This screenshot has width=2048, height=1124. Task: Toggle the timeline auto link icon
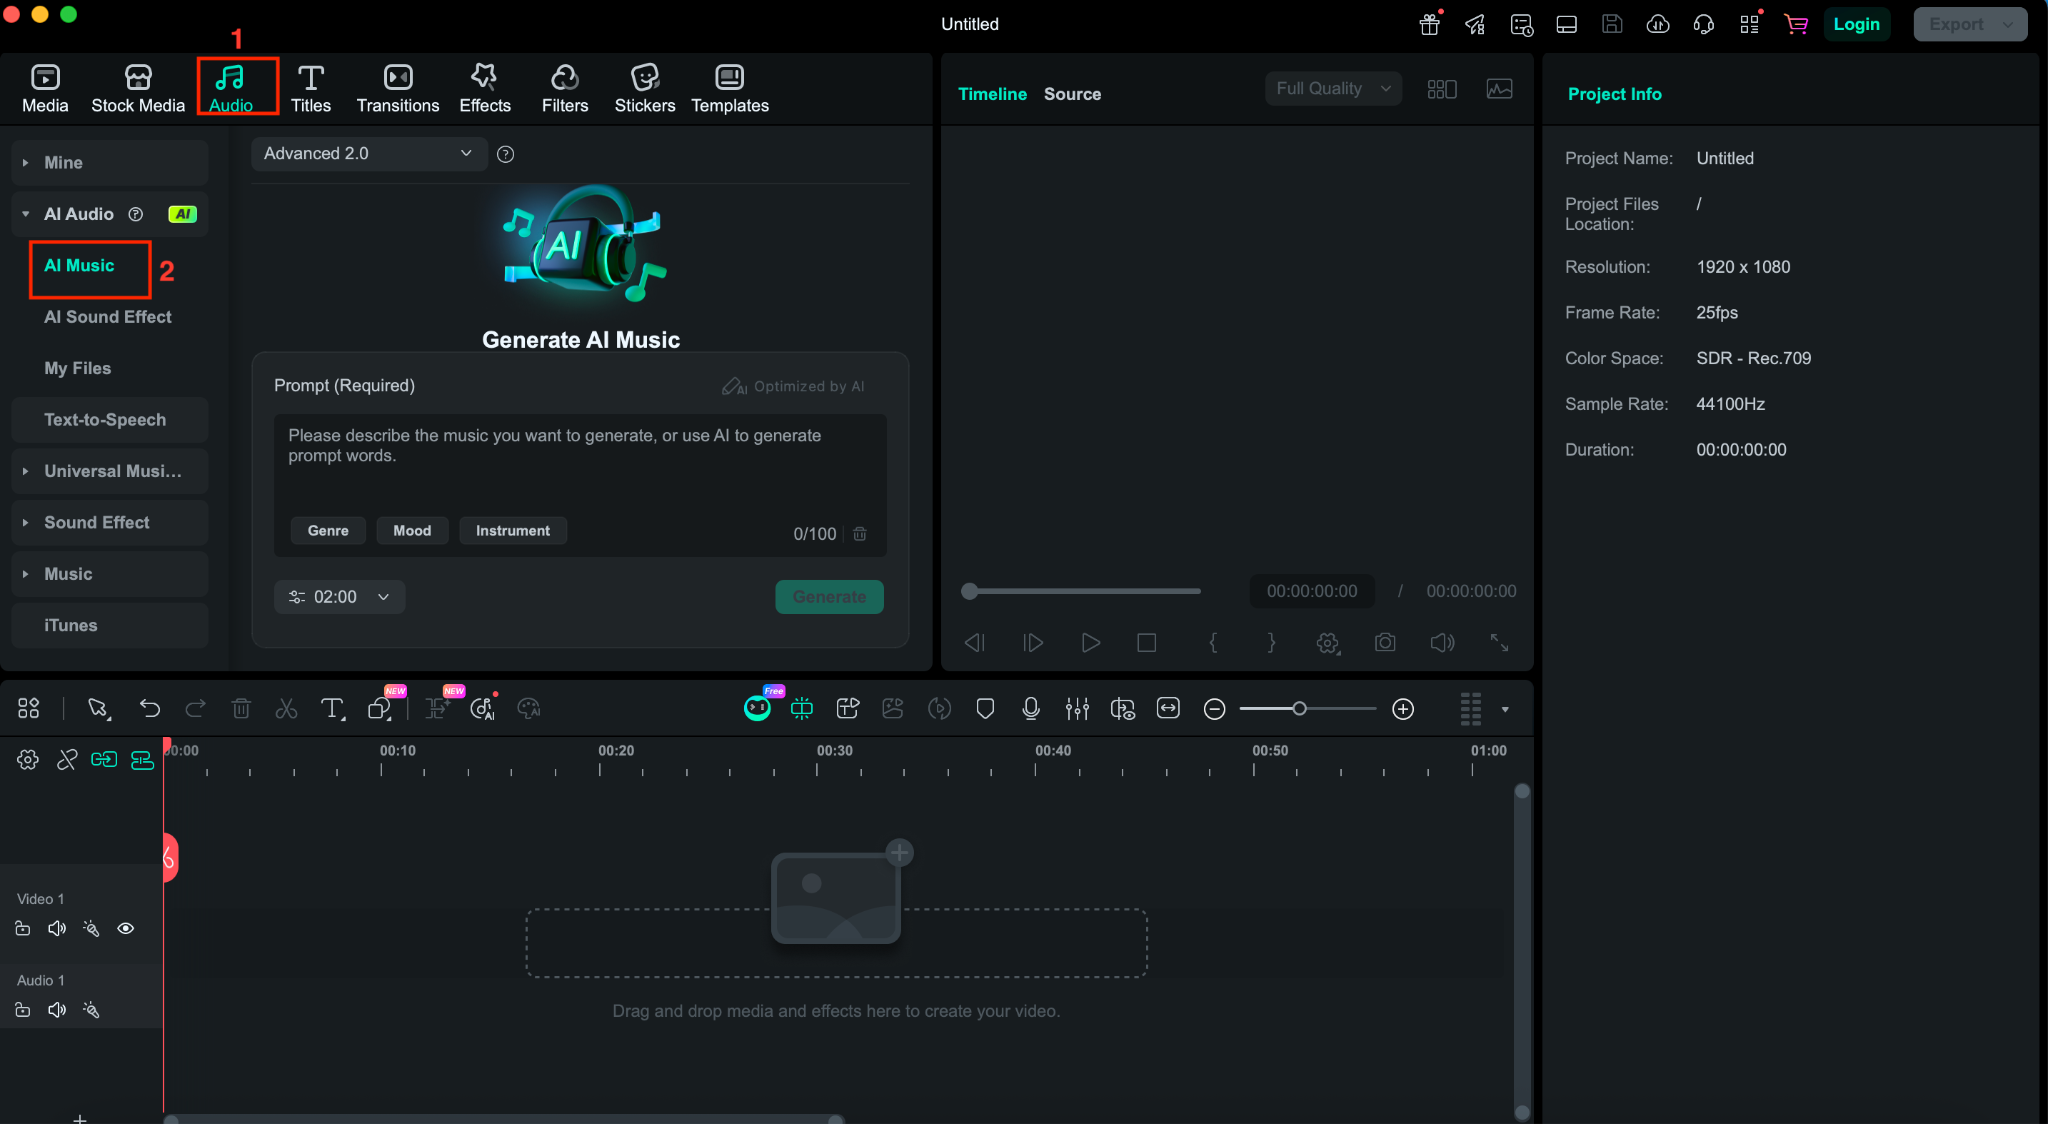tap(104, 760)
